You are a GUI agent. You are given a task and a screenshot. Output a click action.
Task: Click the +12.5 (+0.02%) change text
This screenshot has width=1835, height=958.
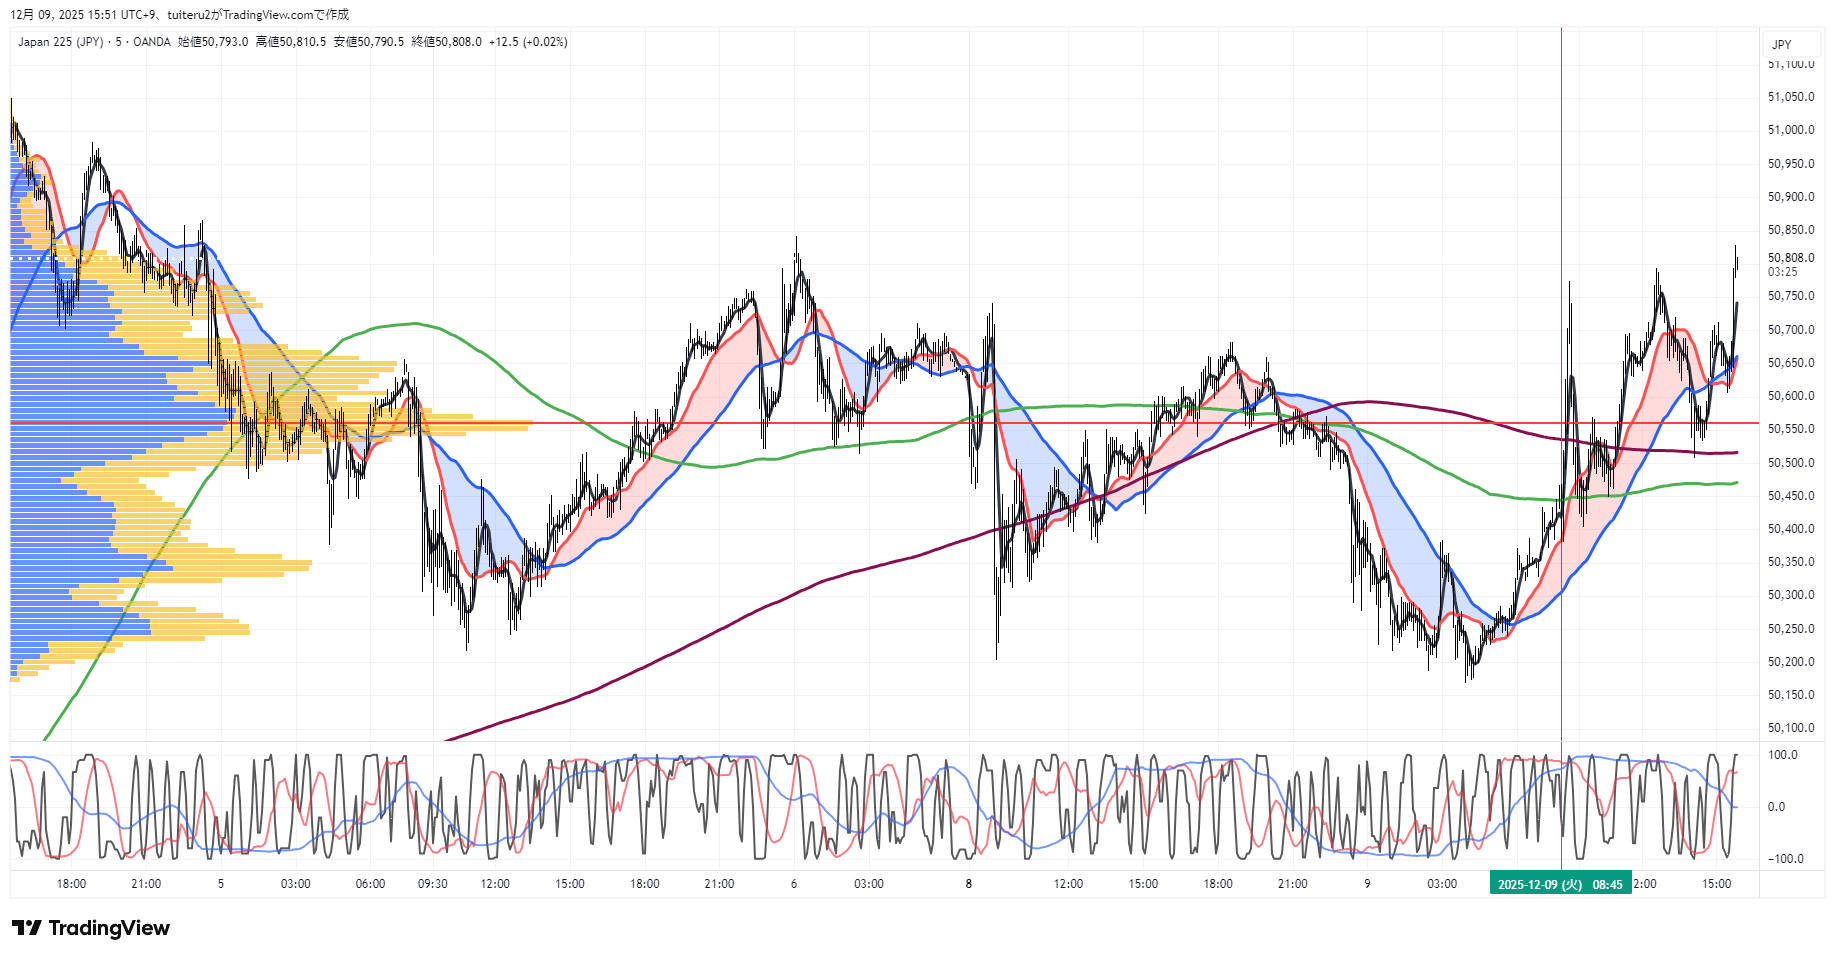coord(528,42)
